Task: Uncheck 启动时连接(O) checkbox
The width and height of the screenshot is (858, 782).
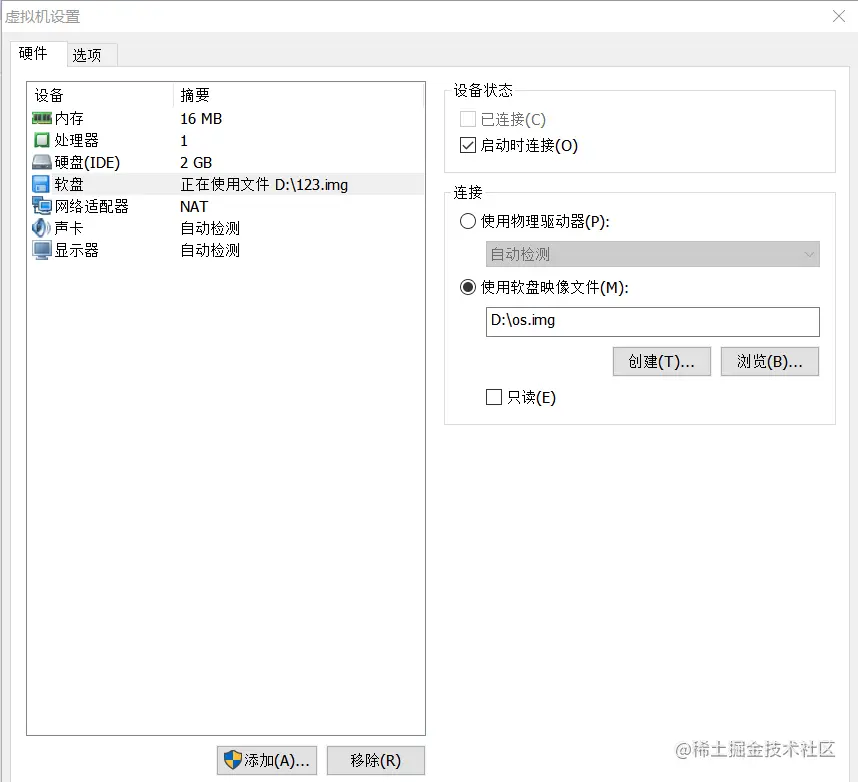Action: coord(468,145)
